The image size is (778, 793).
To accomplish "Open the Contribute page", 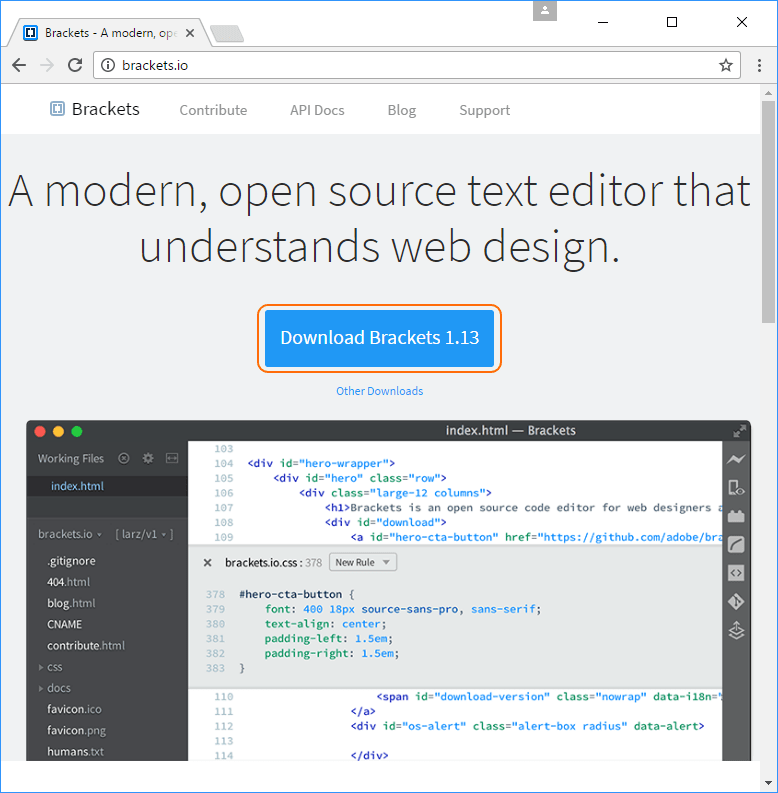I will 213,110.
